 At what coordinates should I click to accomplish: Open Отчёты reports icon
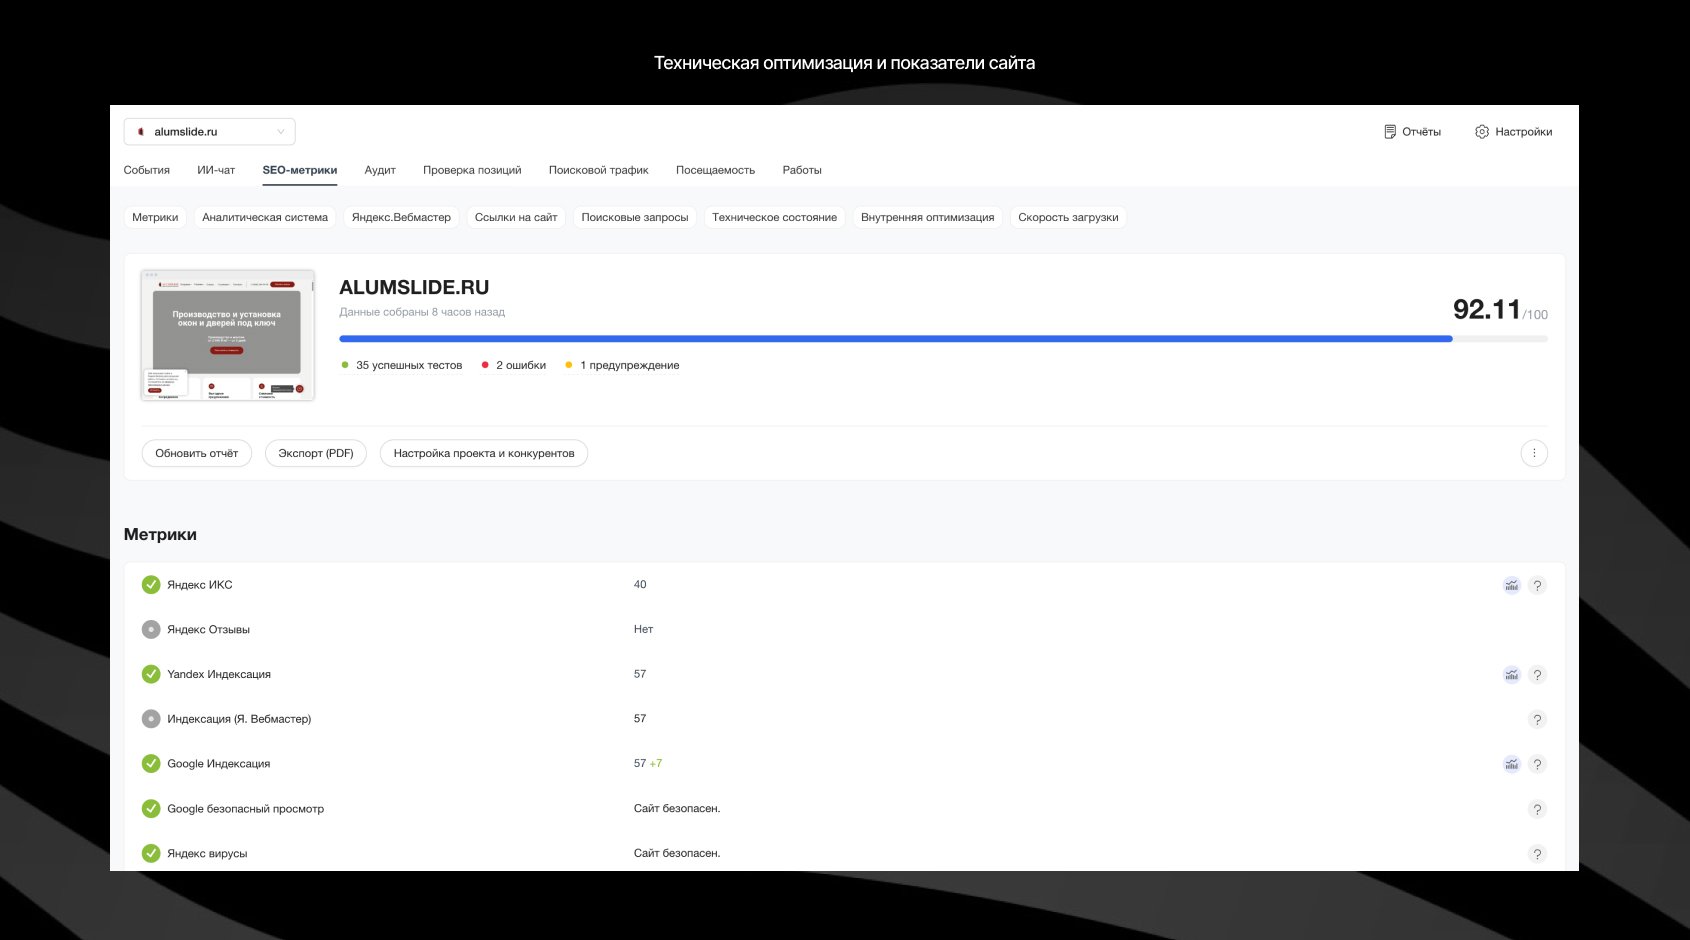[1390, 132]
